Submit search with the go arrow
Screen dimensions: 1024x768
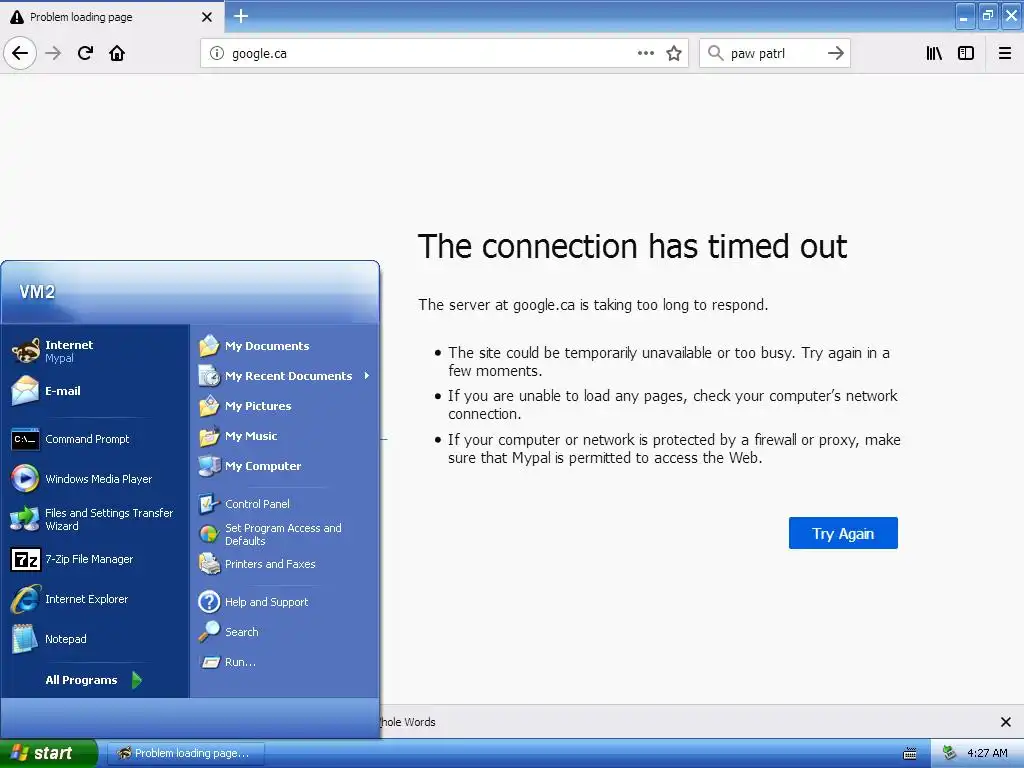(x=836, y=54)
